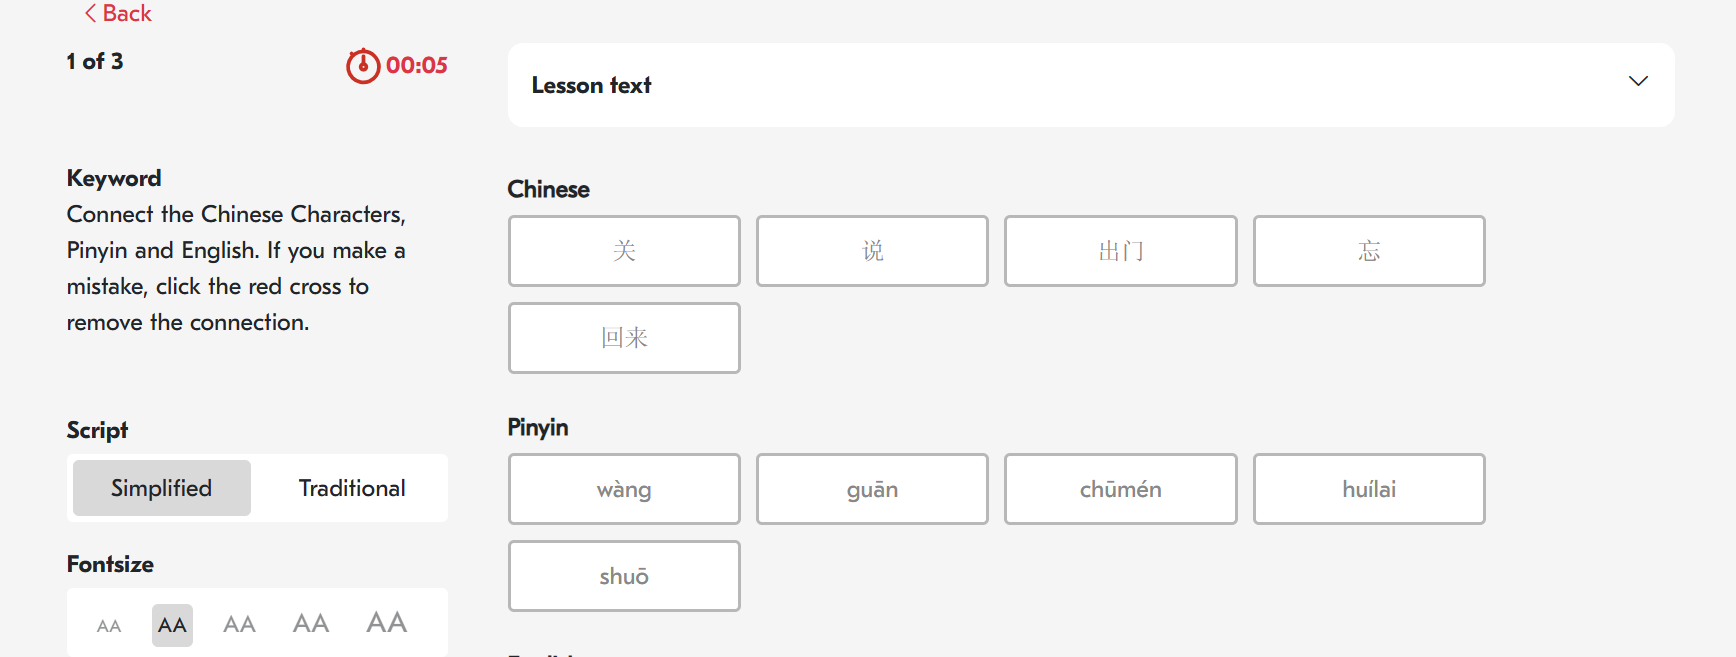Screen dimensions: 1736x657
Task: Select the pinyin card wàng
Action: 624,489
